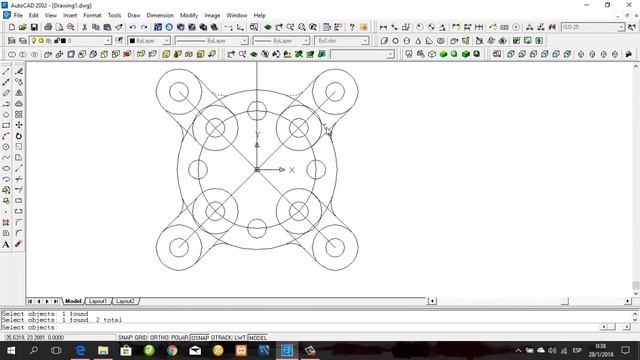Open the Dimension menu
Image resolution: width=640 pixels, height=360 pixels.
(x=160, y=16)
